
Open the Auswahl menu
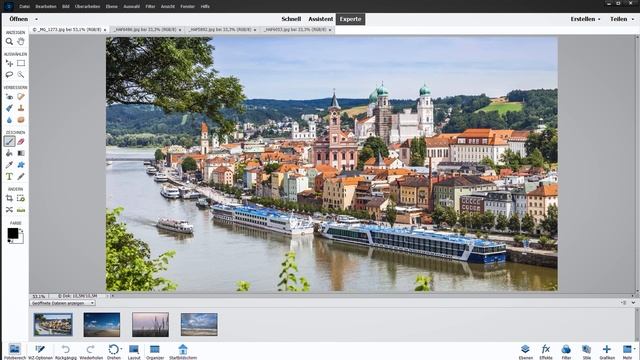(131, 7)
